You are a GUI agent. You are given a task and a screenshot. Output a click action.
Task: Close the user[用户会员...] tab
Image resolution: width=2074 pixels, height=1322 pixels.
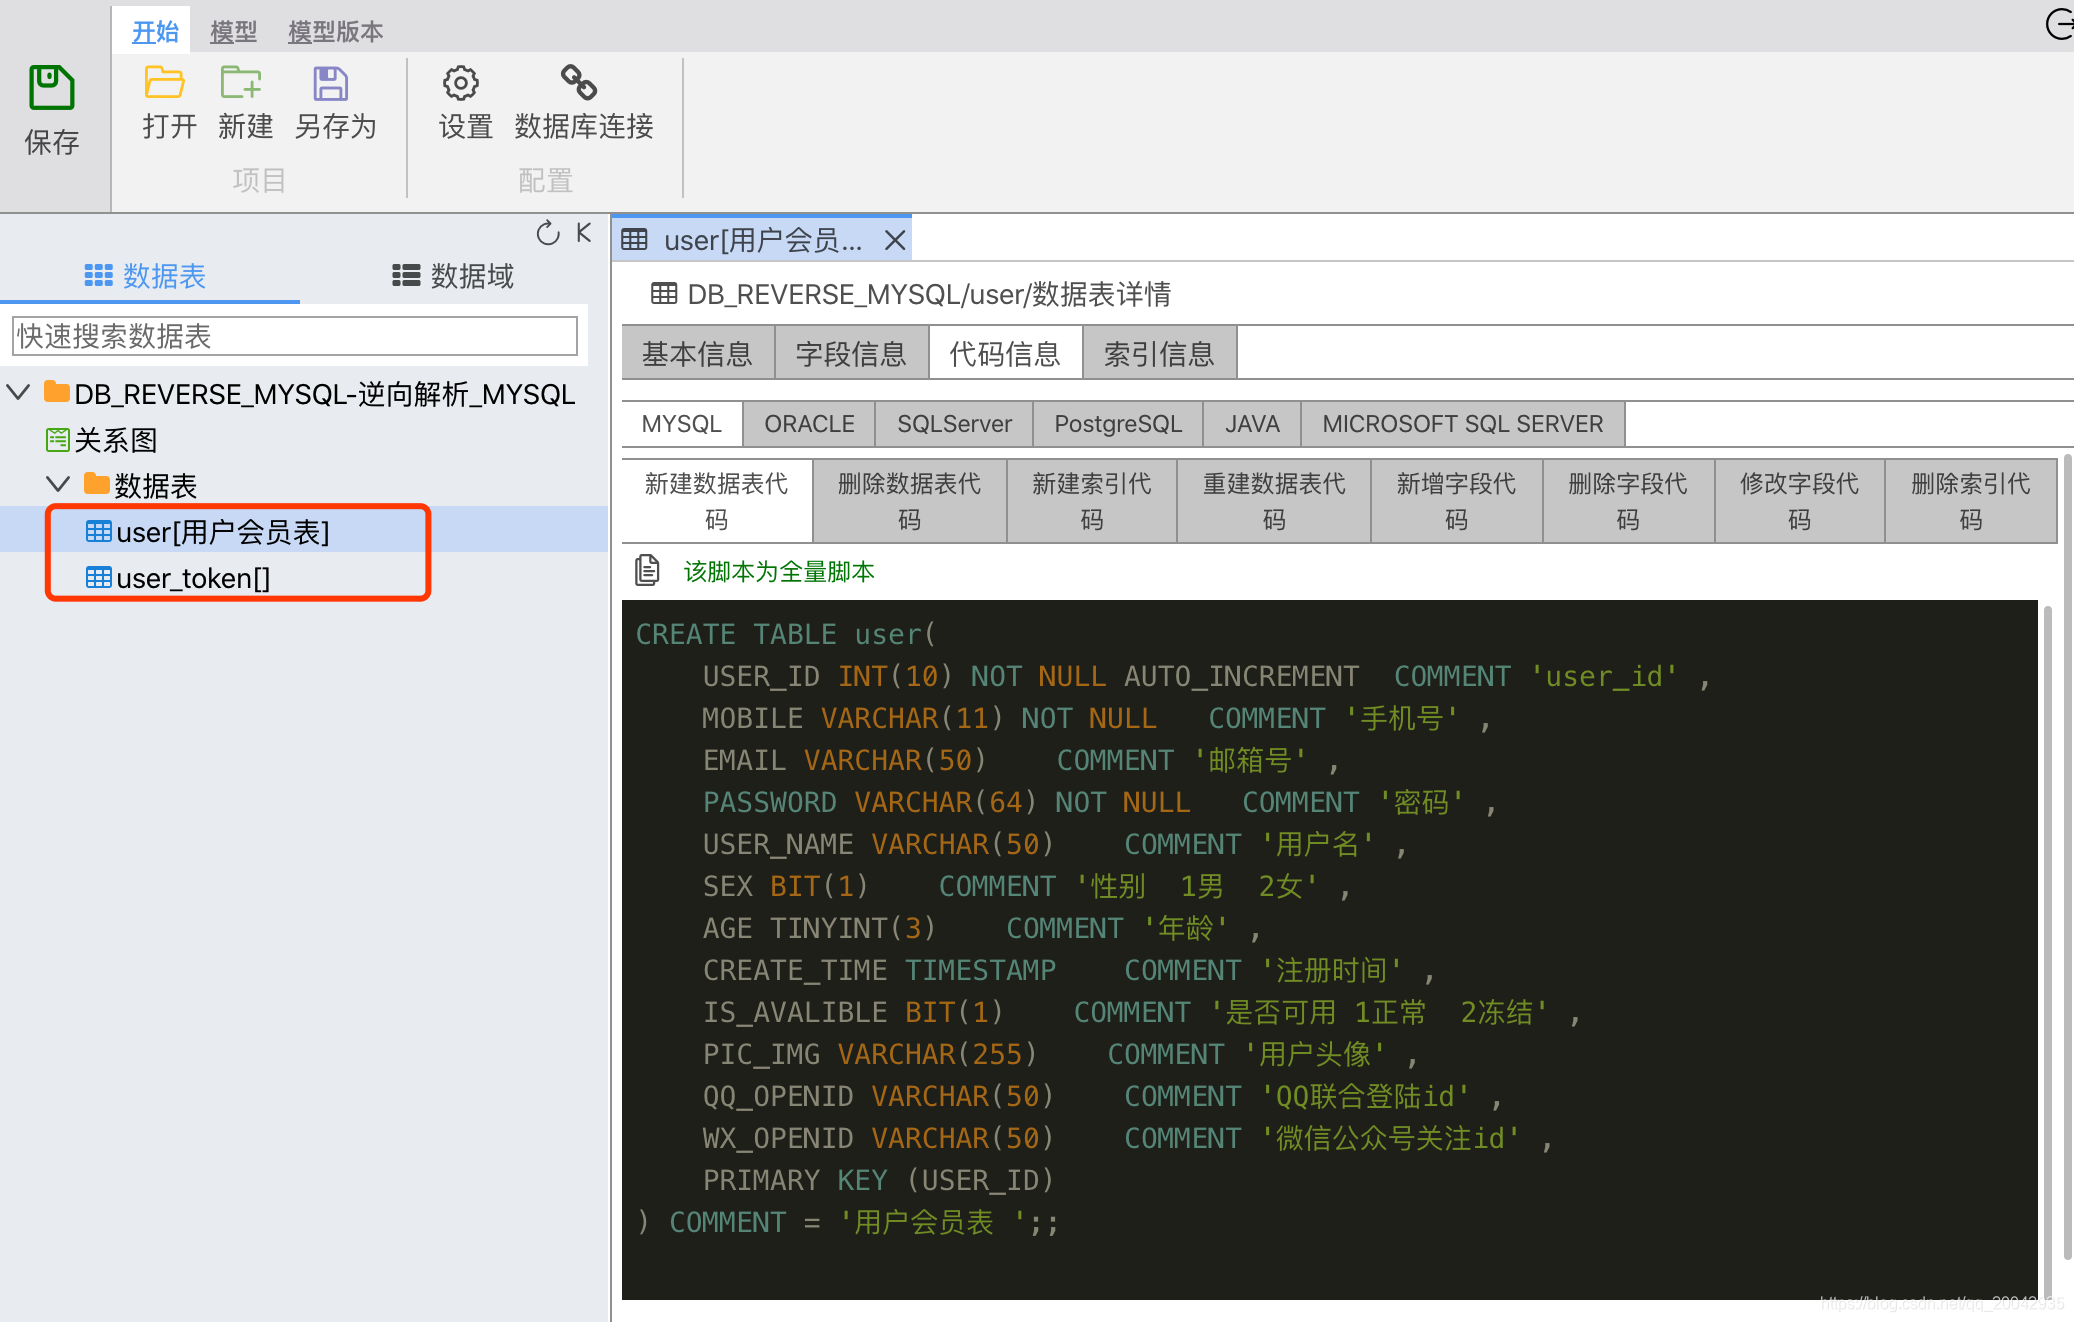pyautogui.click(x=895, y=240)
